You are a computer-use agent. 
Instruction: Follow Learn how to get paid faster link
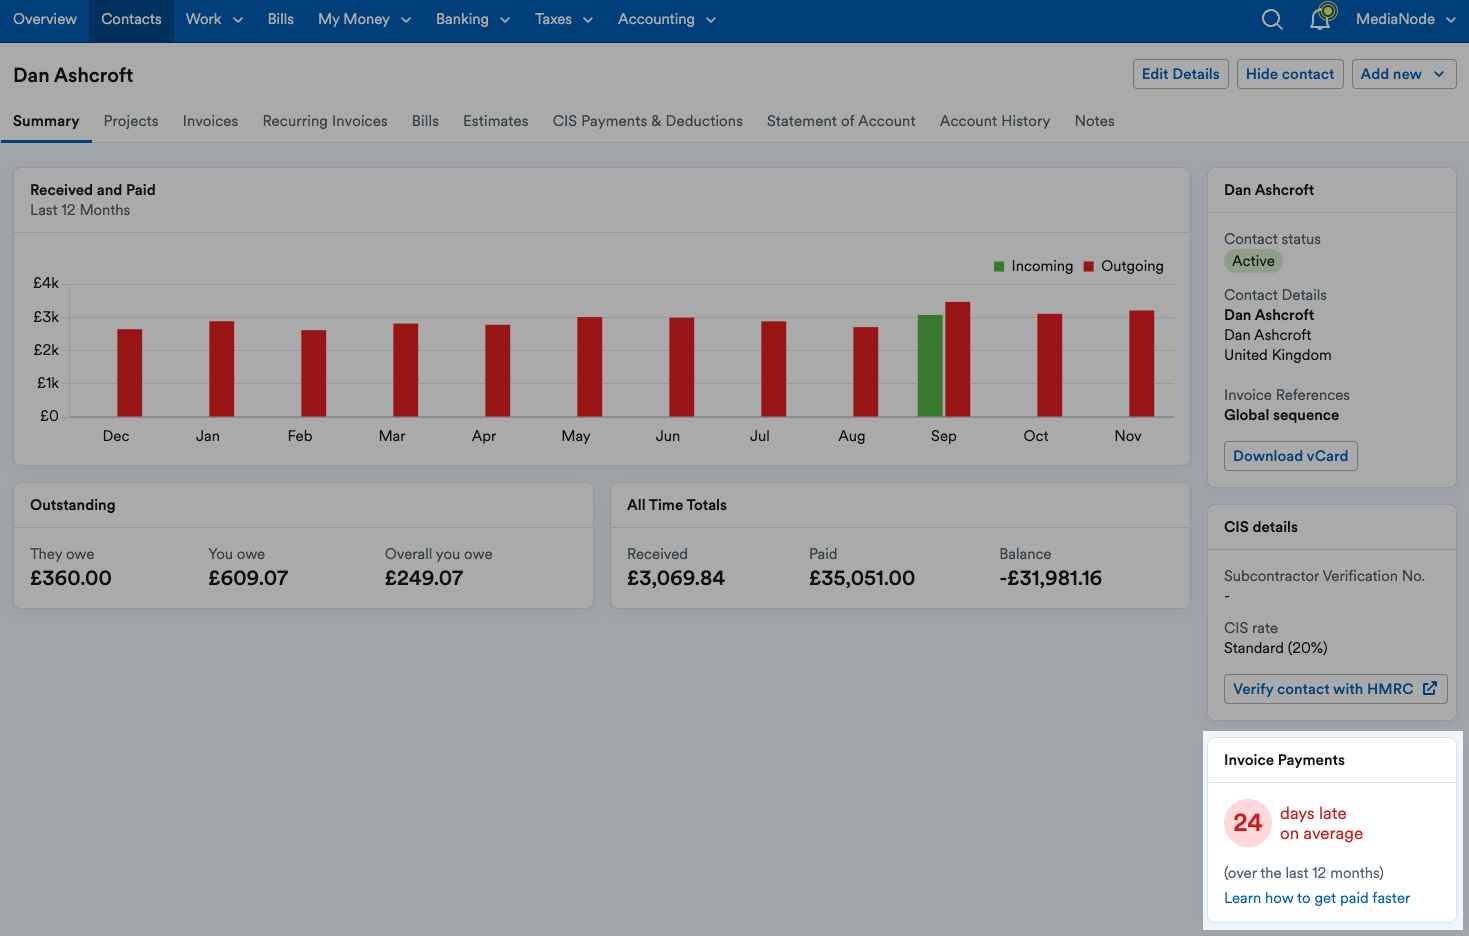[1317, 898]
